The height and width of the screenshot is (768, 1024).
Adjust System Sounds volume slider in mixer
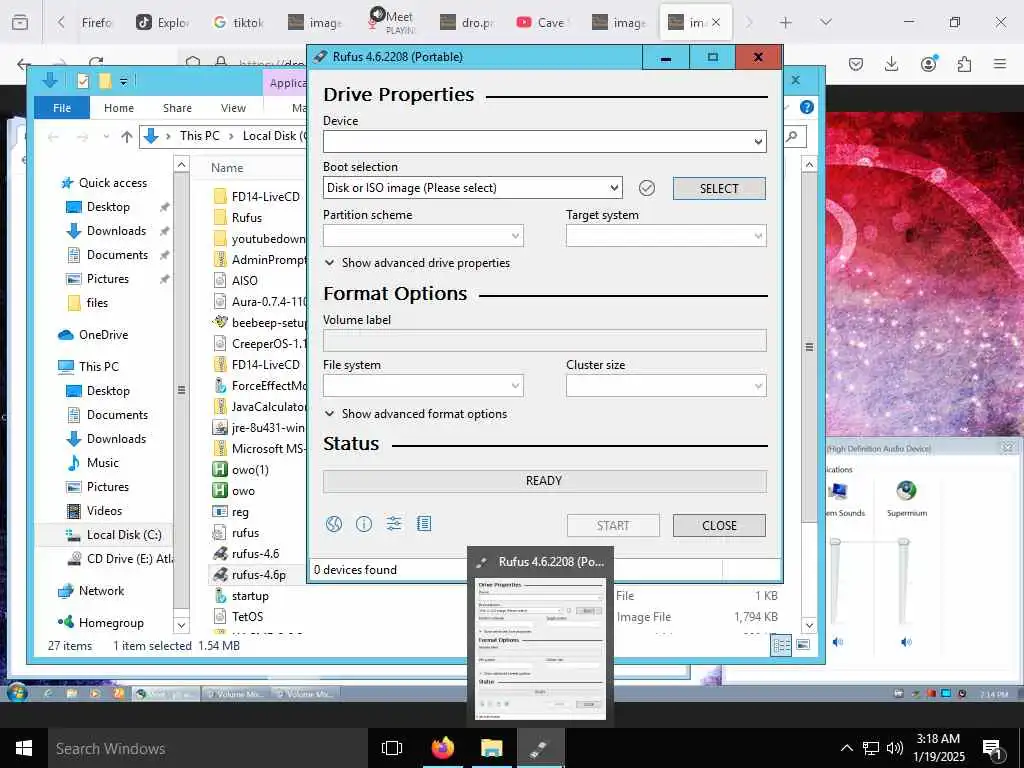(835, 542)
